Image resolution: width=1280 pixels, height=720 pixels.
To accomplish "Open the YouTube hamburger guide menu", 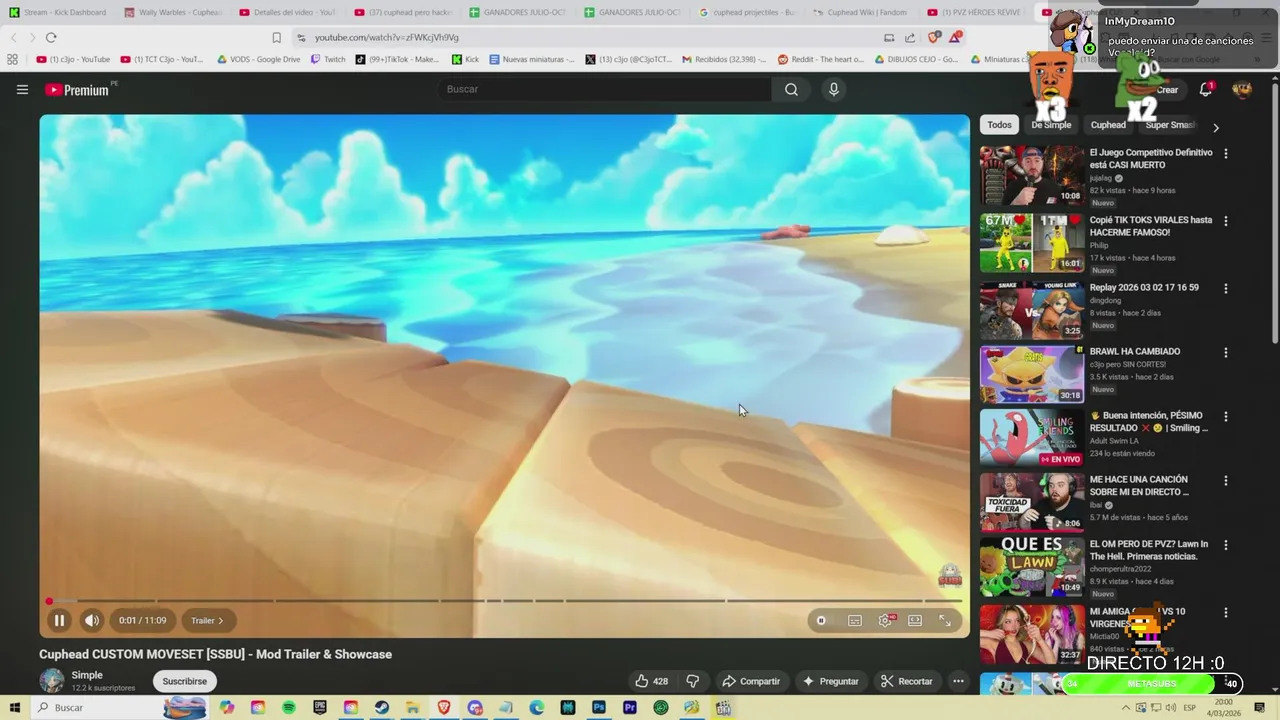I will [22, 90].
